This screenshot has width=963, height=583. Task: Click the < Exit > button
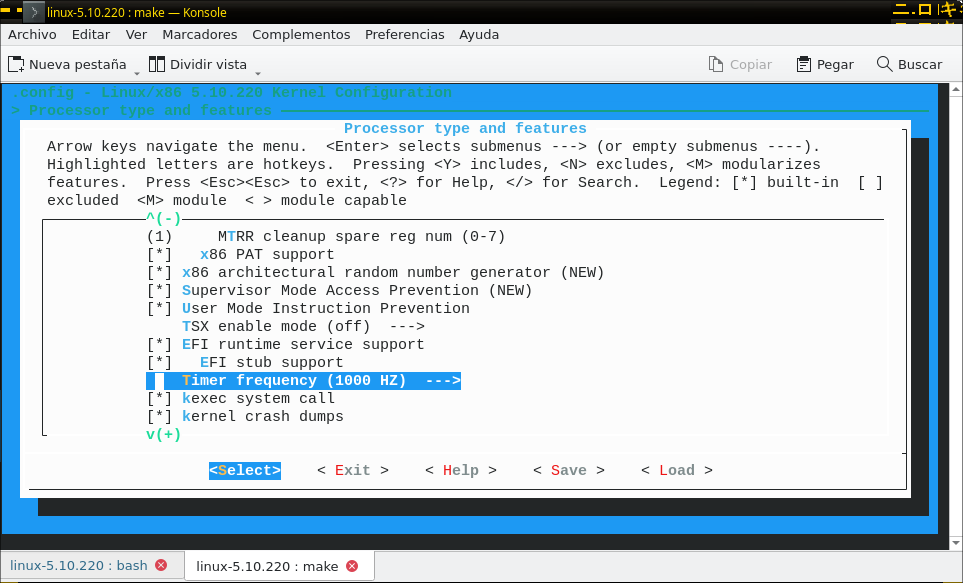point(353,471)
